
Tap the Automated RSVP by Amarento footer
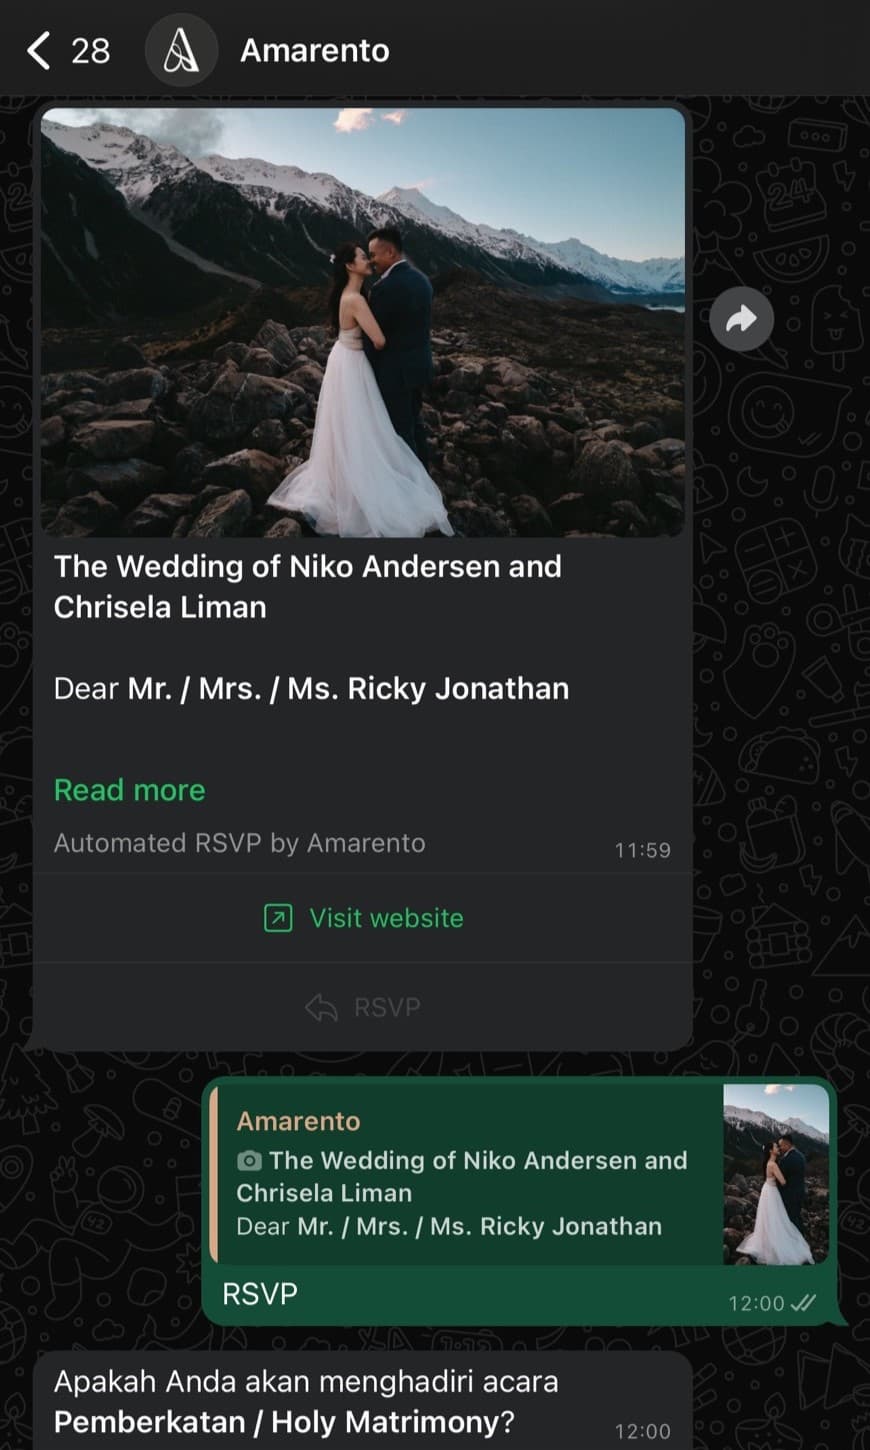pyautogui.click(x=239, y=843)
